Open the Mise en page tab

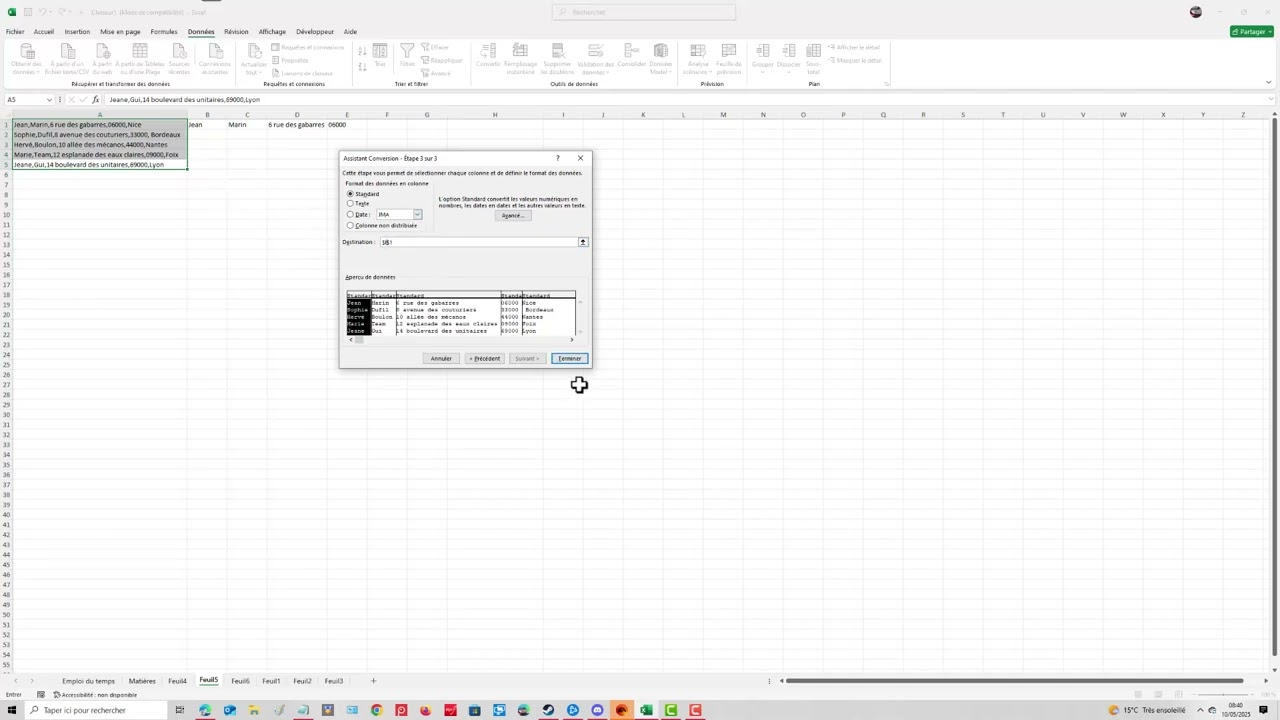pyautogui.click(x=120, y=31)
